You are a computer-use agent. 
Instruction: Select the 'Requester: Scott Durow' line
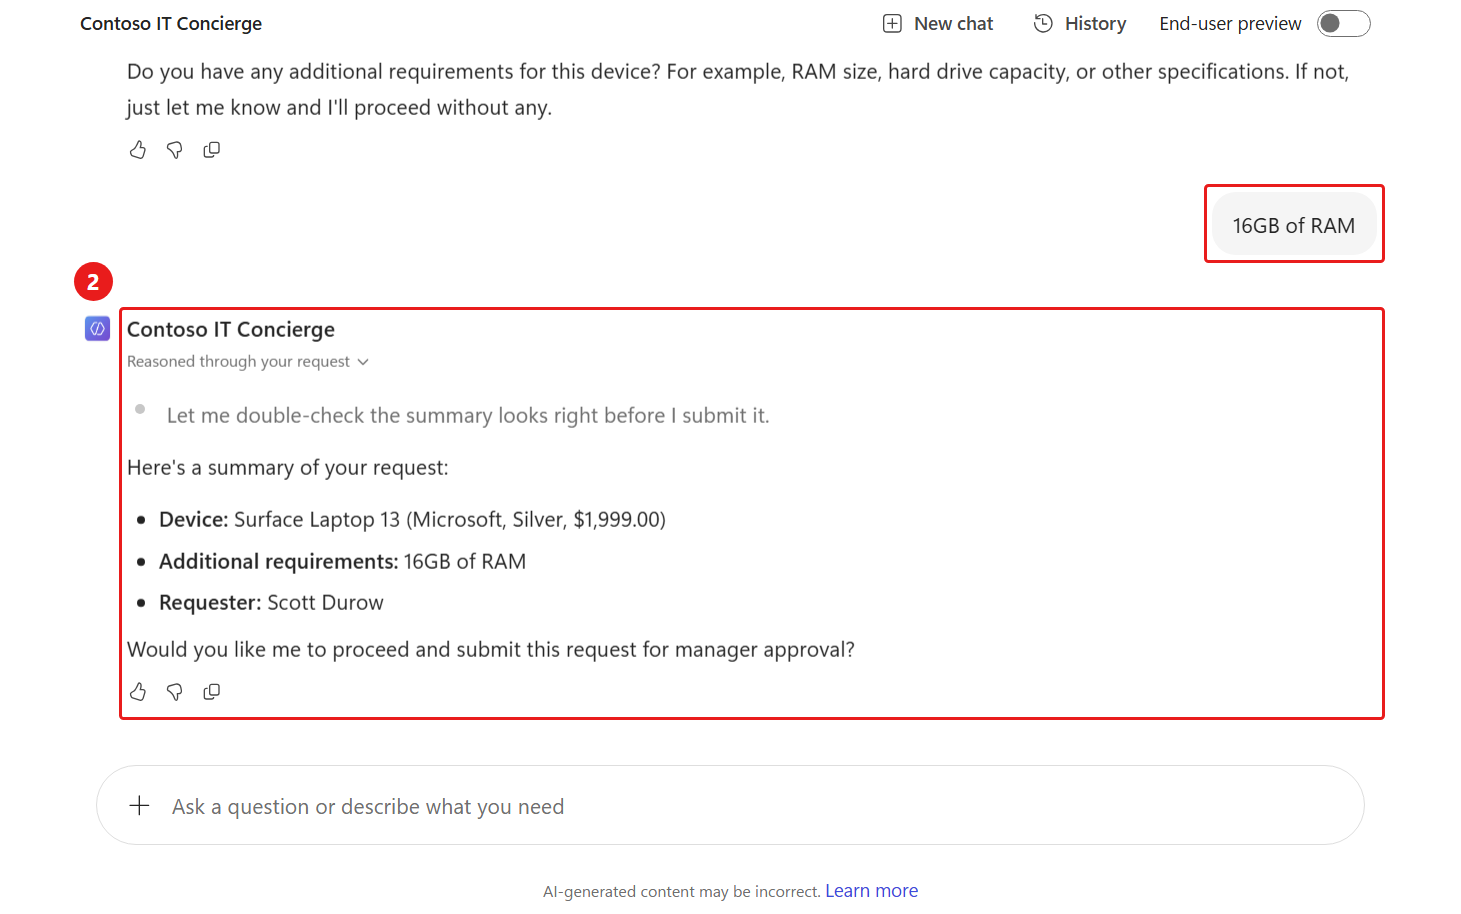point(271,603)
